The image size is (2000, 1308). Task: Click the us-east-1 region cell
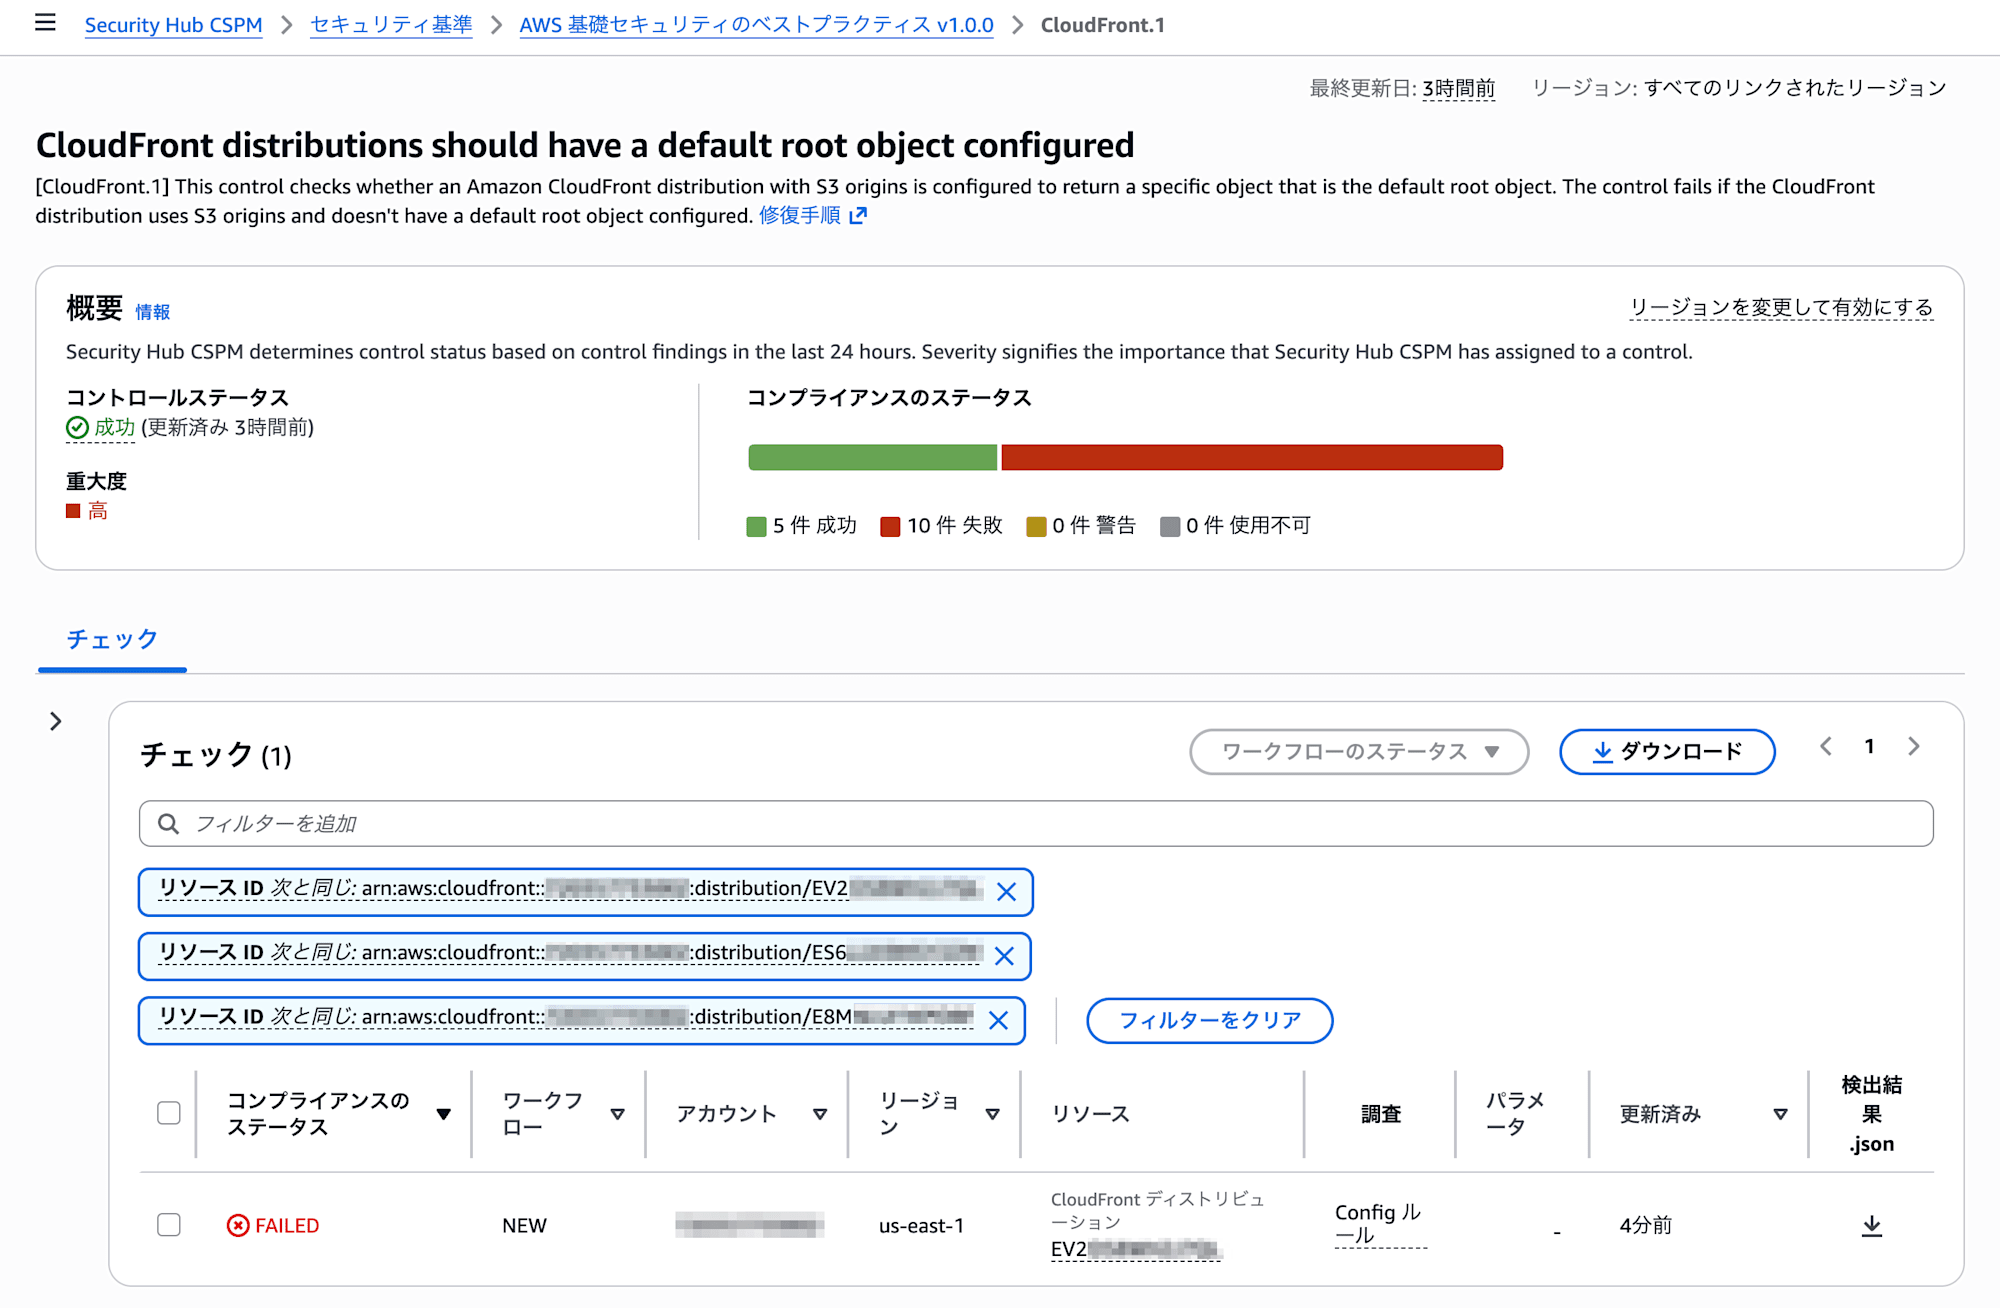point(921,1226)
